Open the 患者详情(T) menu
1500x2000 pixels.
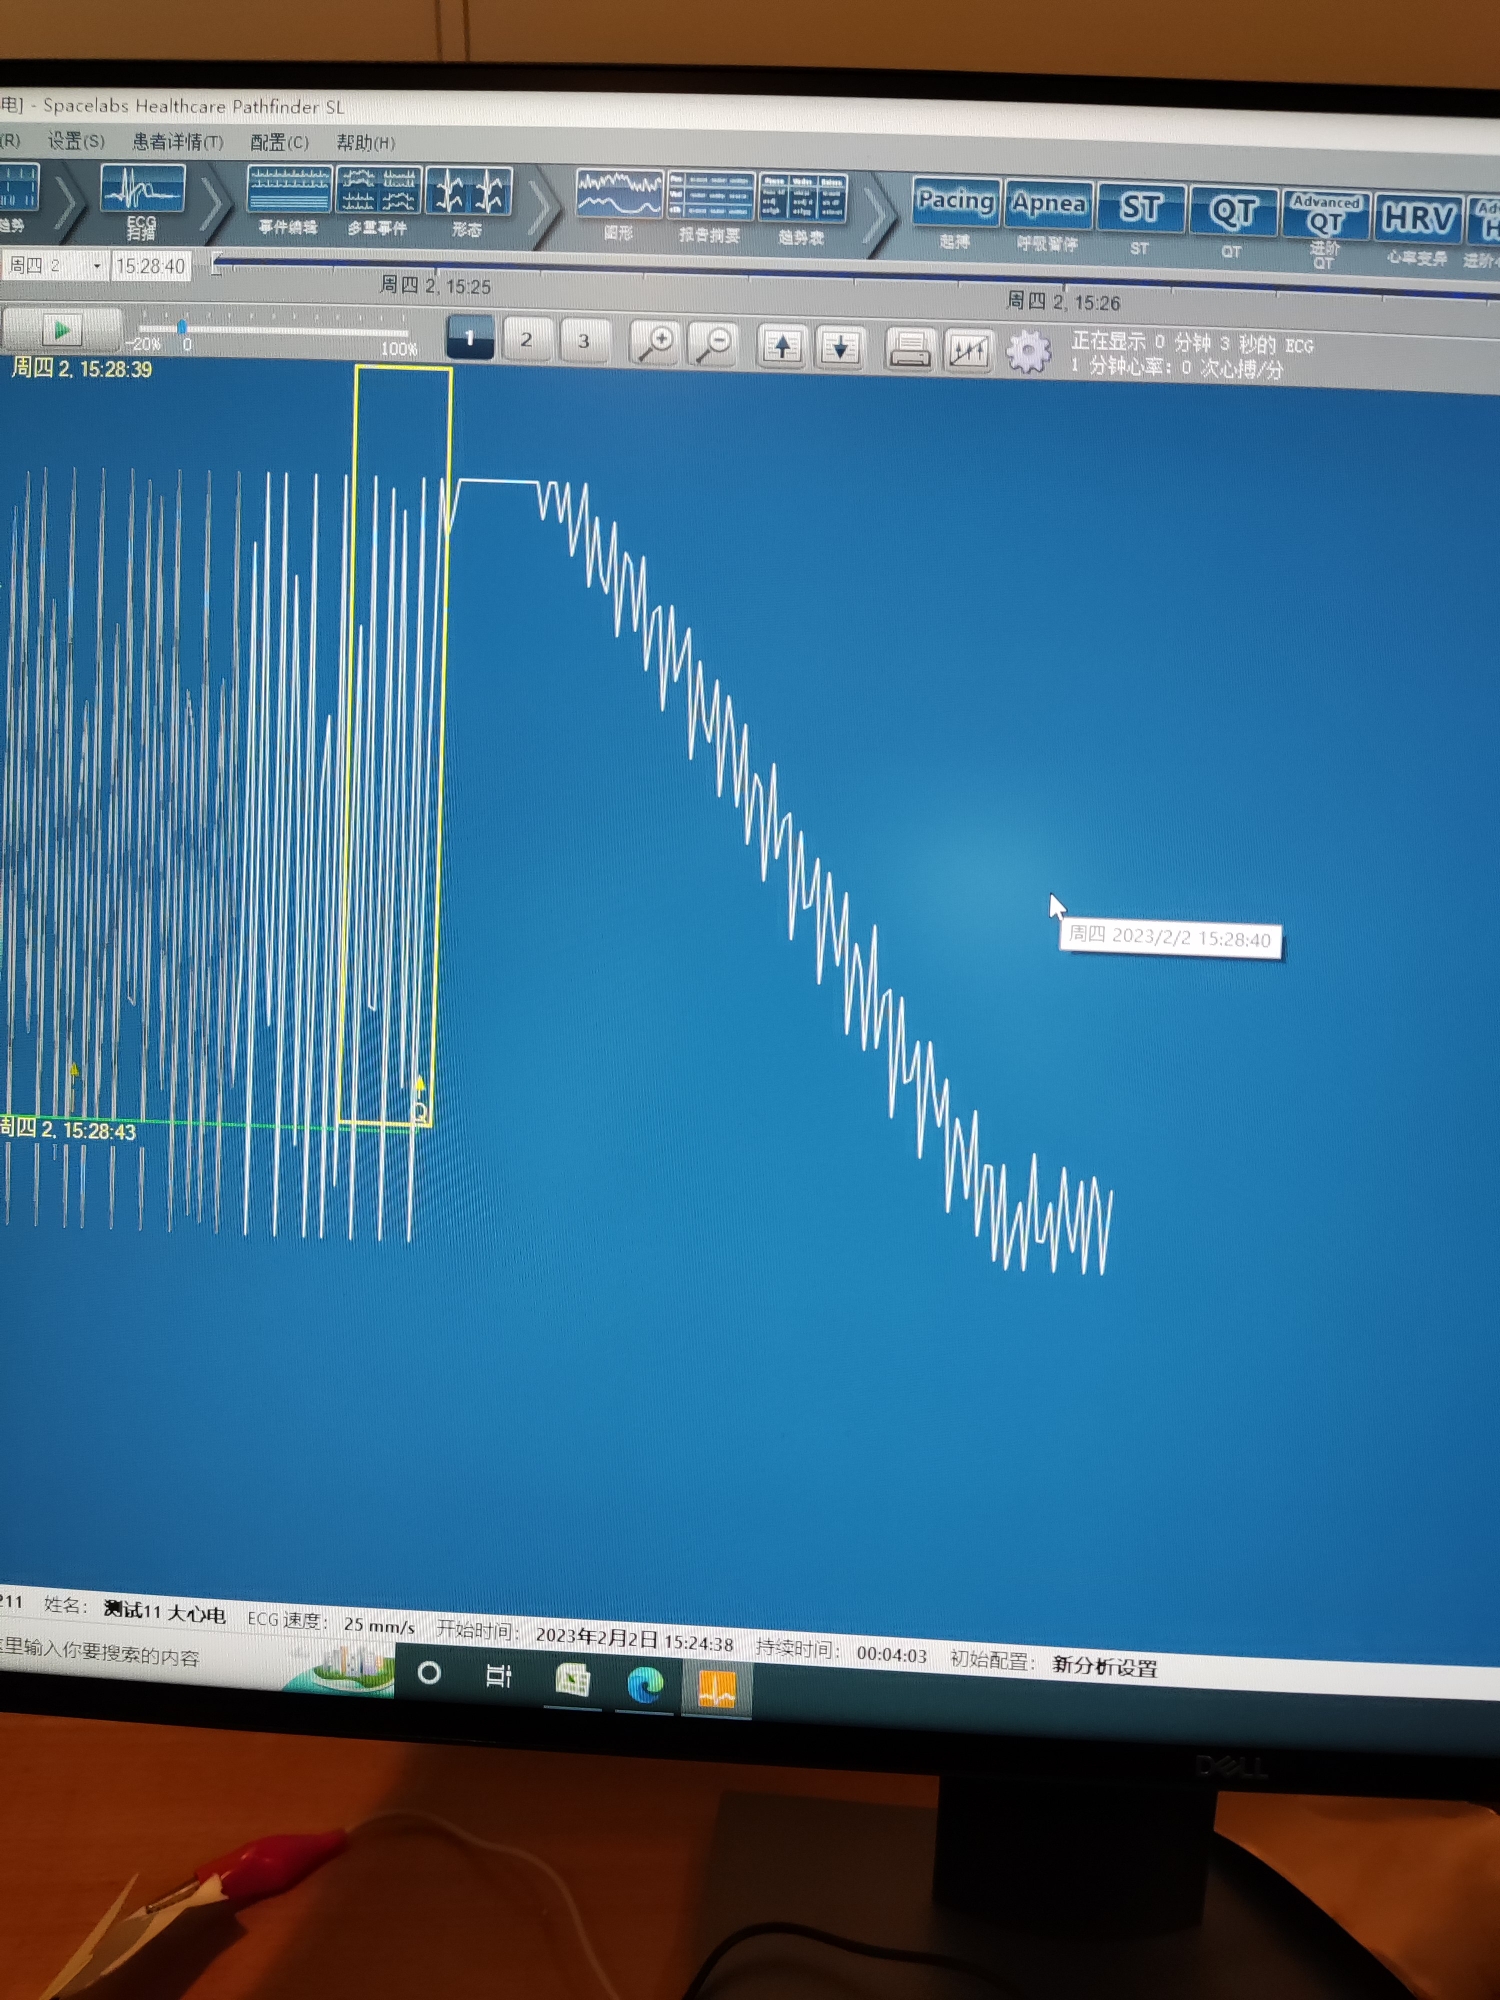click(x=178, y=142)
